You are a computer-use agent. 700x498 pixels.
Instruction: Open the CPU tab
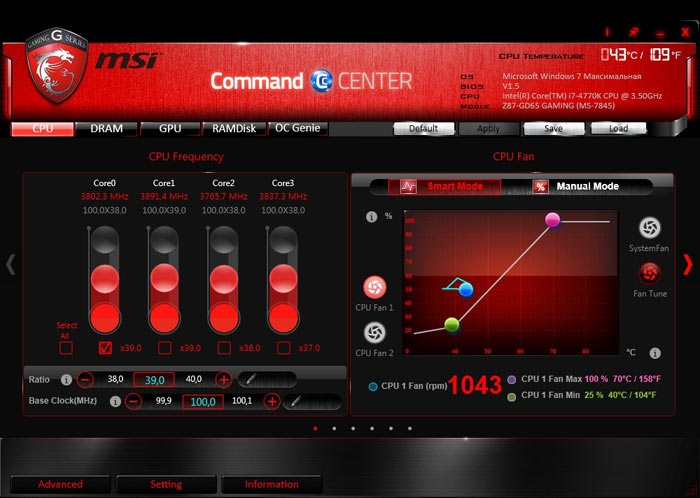[42, 129]
